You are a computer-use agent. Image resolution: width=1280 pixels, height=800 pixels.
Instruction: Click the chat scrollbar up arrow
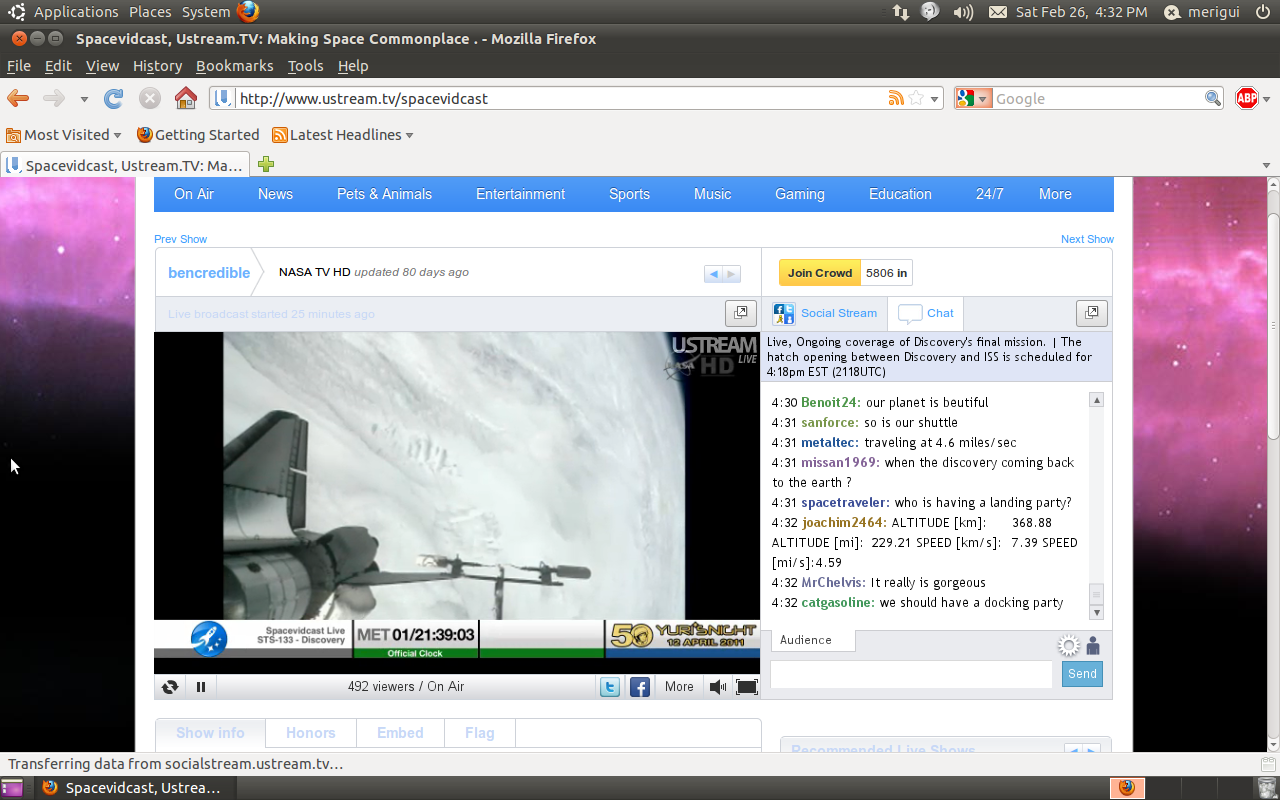1096,400
